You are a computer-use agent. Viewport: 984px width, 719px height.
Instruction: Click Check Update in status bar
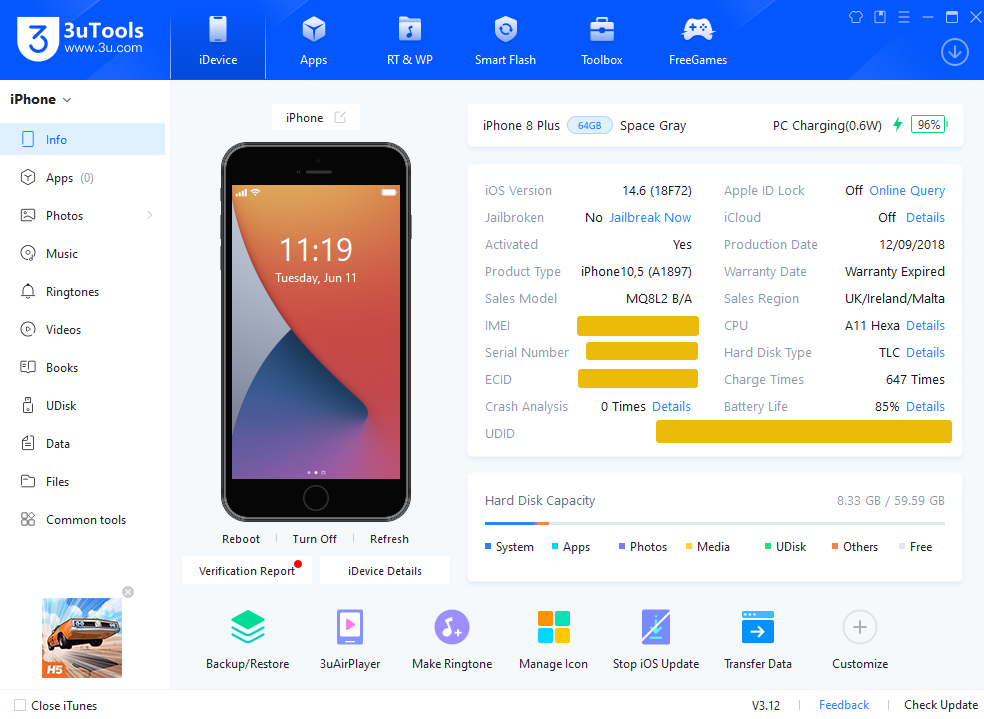point(940,705)
